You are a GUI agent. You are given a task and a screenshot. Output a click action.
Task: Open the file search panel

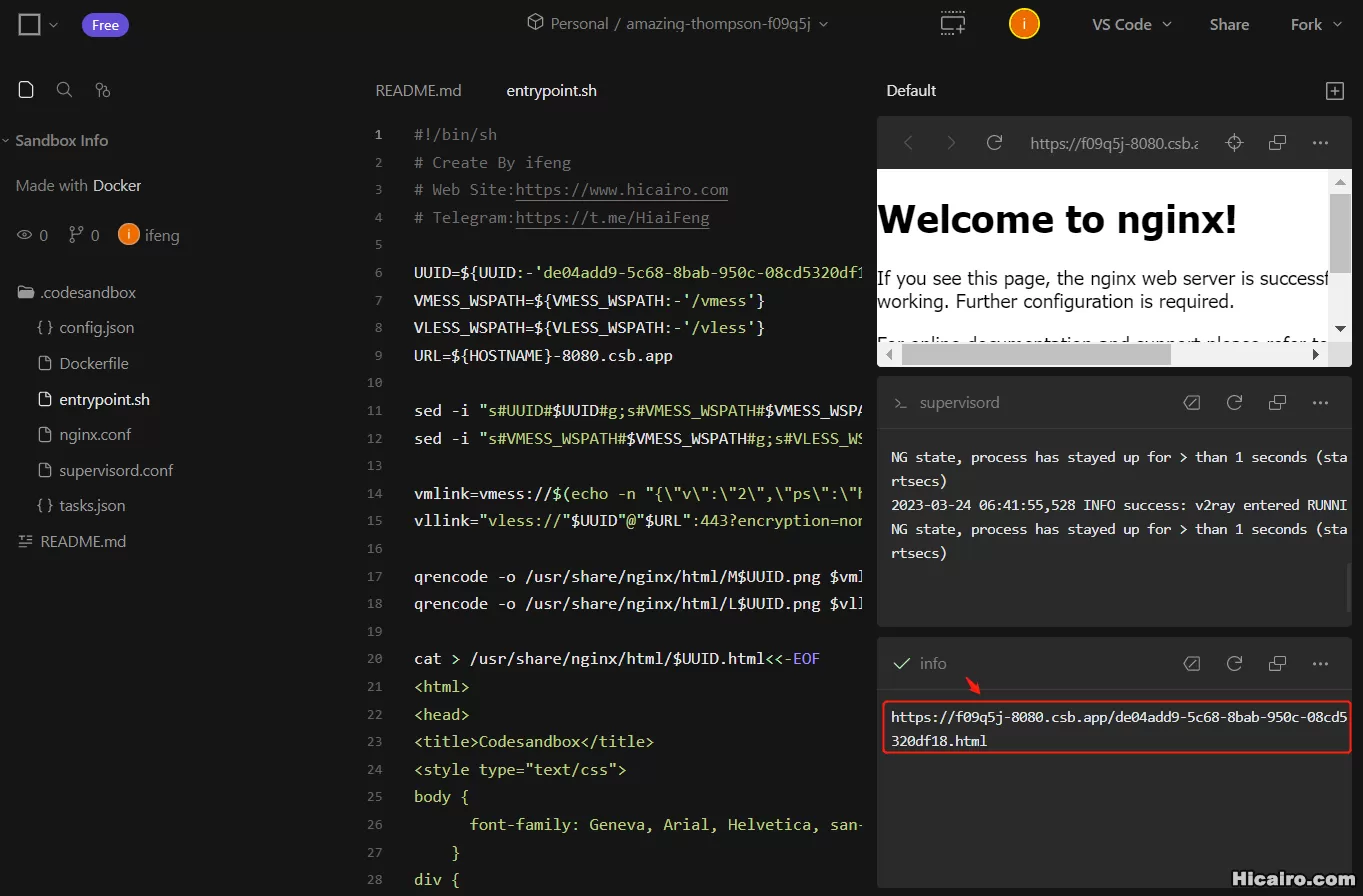64,90
